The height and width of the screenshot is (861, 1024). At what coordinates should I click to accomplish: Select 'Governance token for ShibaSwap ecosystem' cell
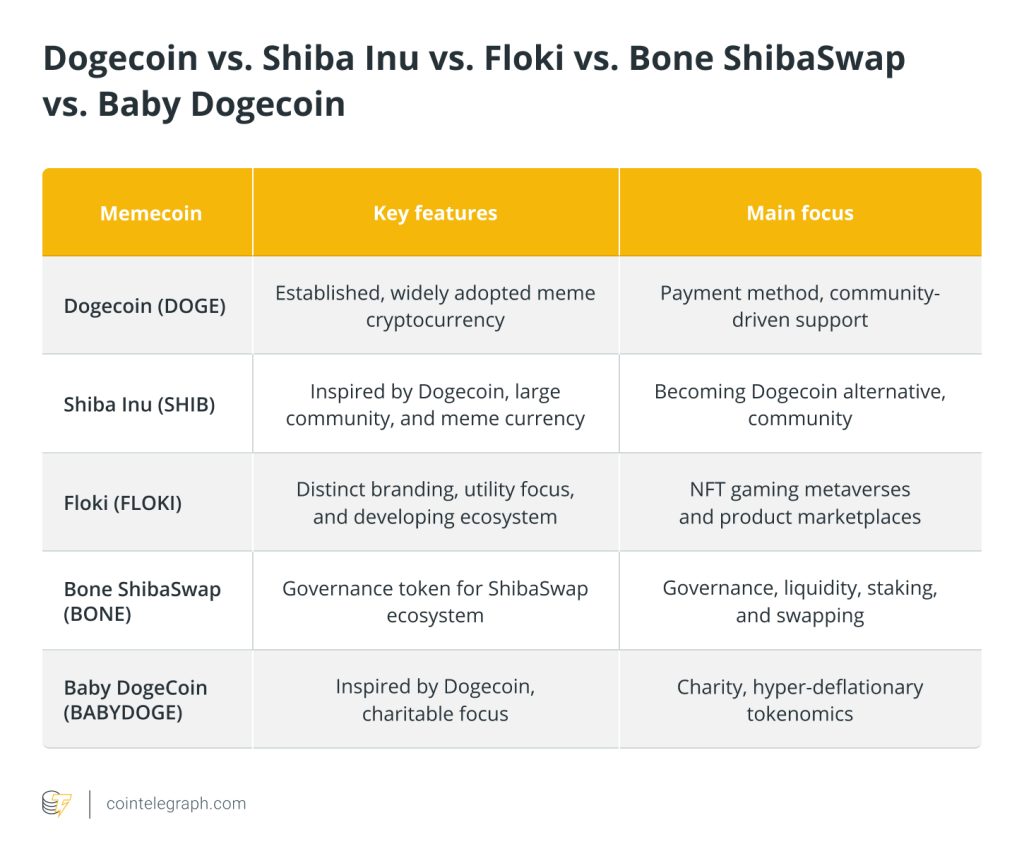(435, 601)
